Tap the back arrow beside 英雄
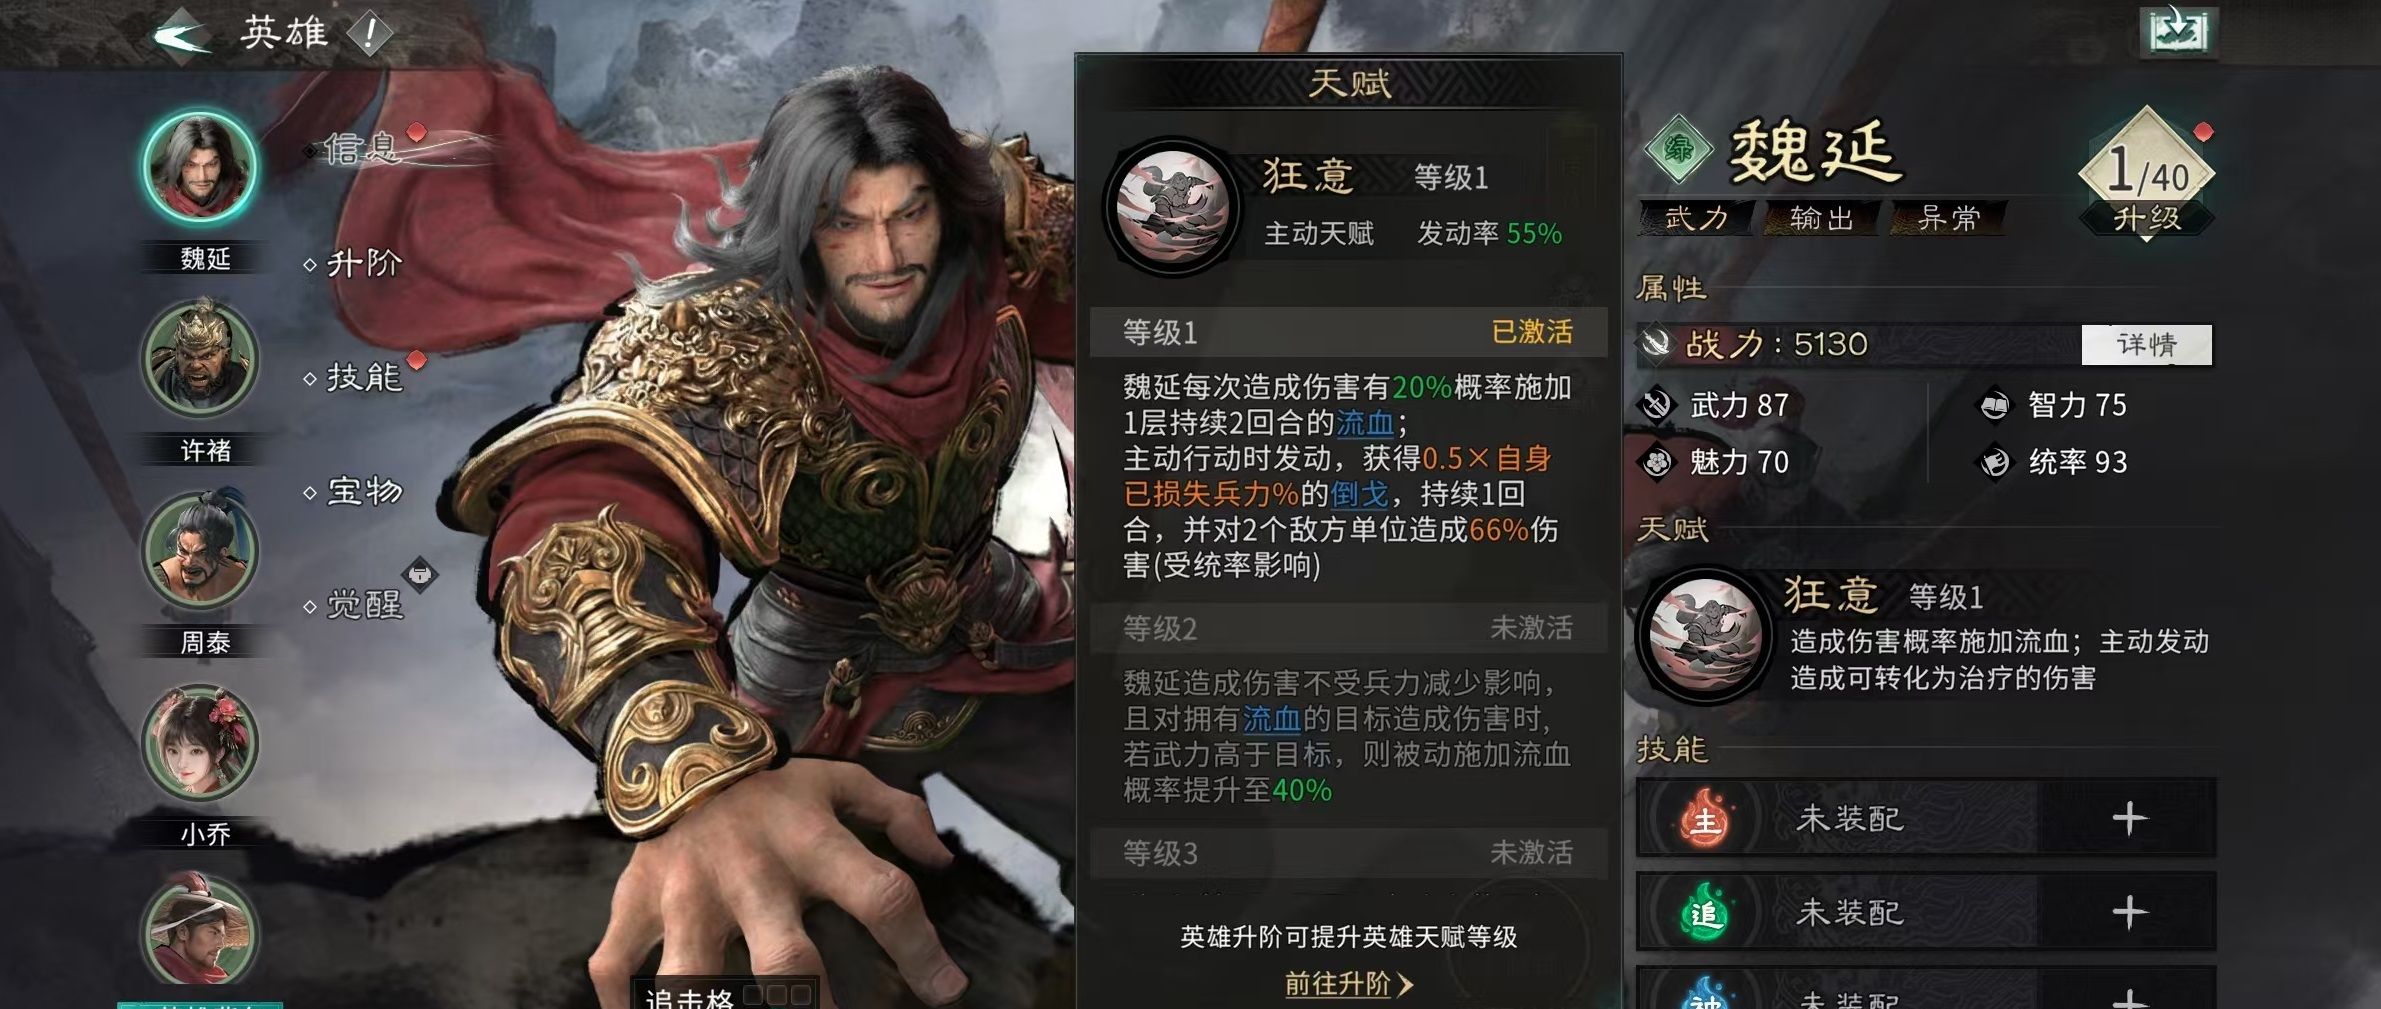The height and width of the screenshot is (1009, 2381). [182, 36]
